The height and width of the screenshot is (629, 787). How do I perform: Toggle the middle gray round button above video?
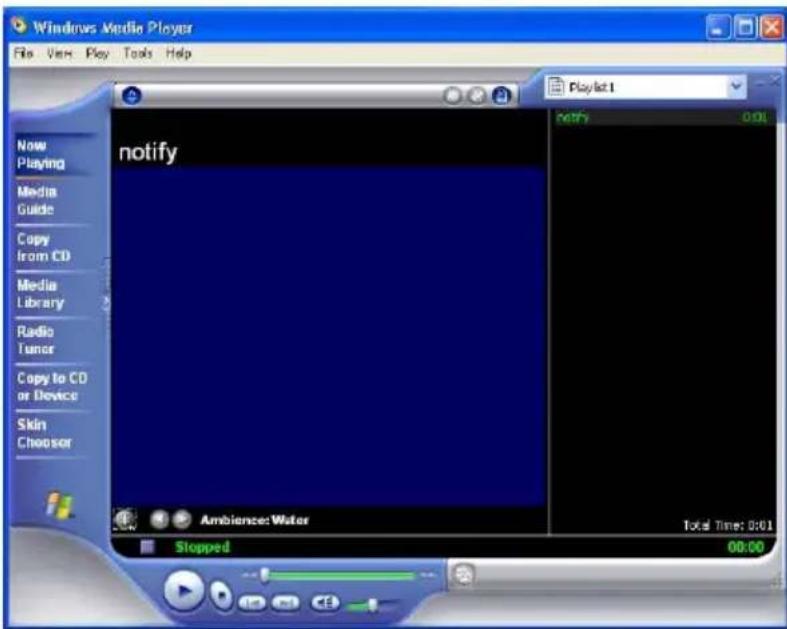(x=477, y=95)
